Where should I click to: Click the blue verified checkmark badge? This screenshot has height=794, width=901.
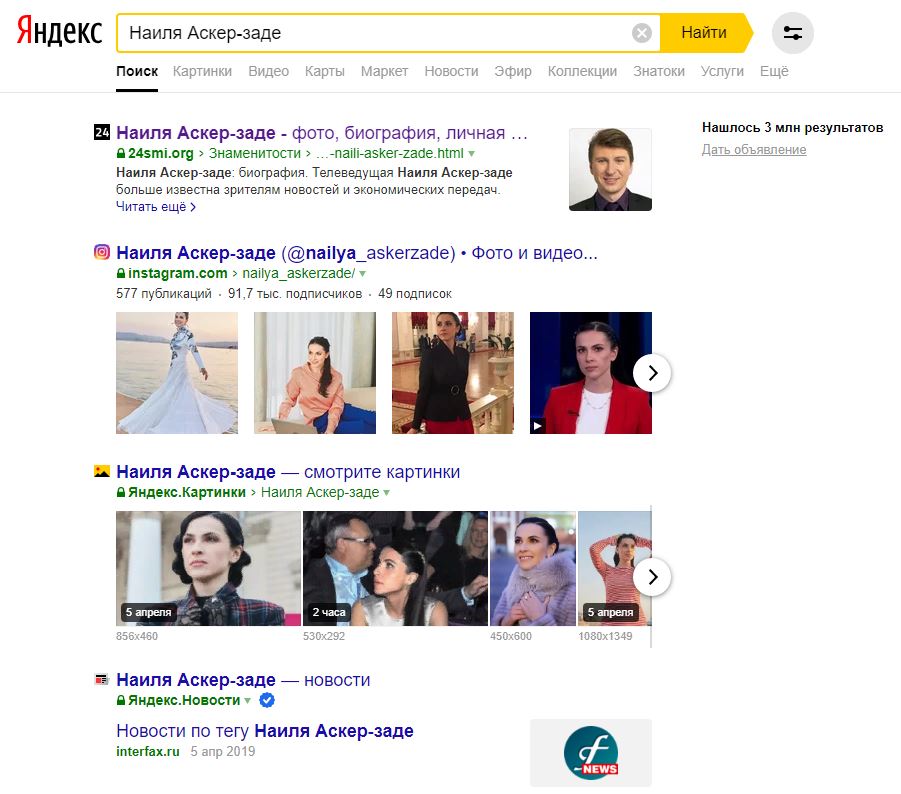(x=267, y=700)
